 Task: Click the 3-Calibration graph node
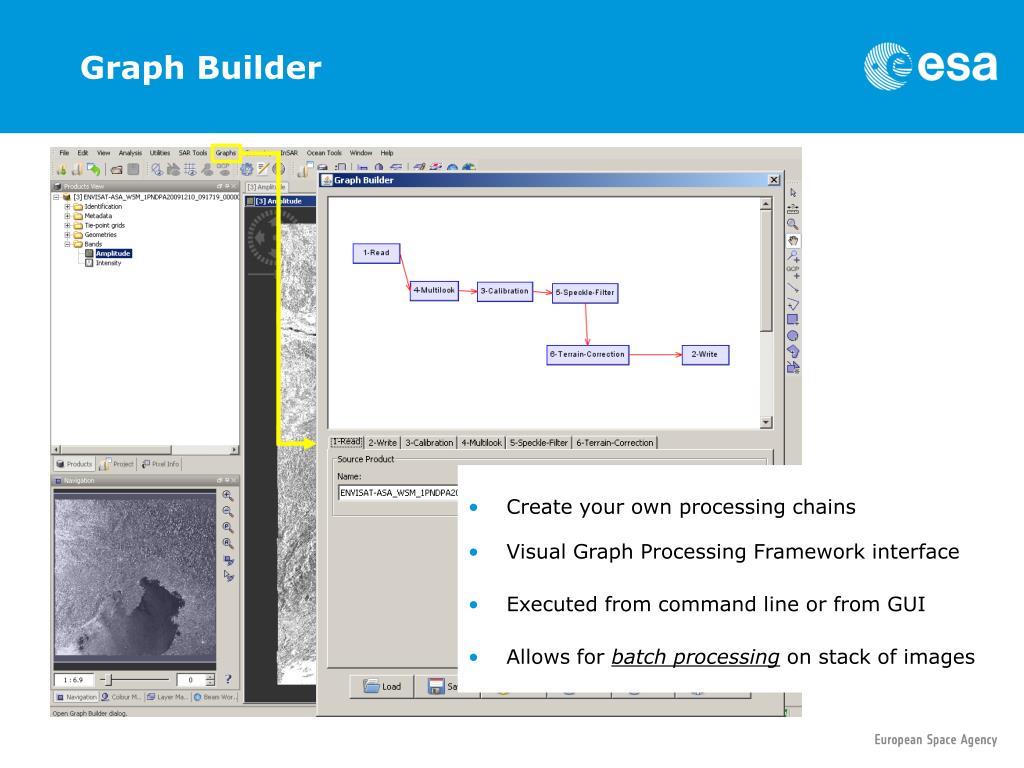click(505, 291)
